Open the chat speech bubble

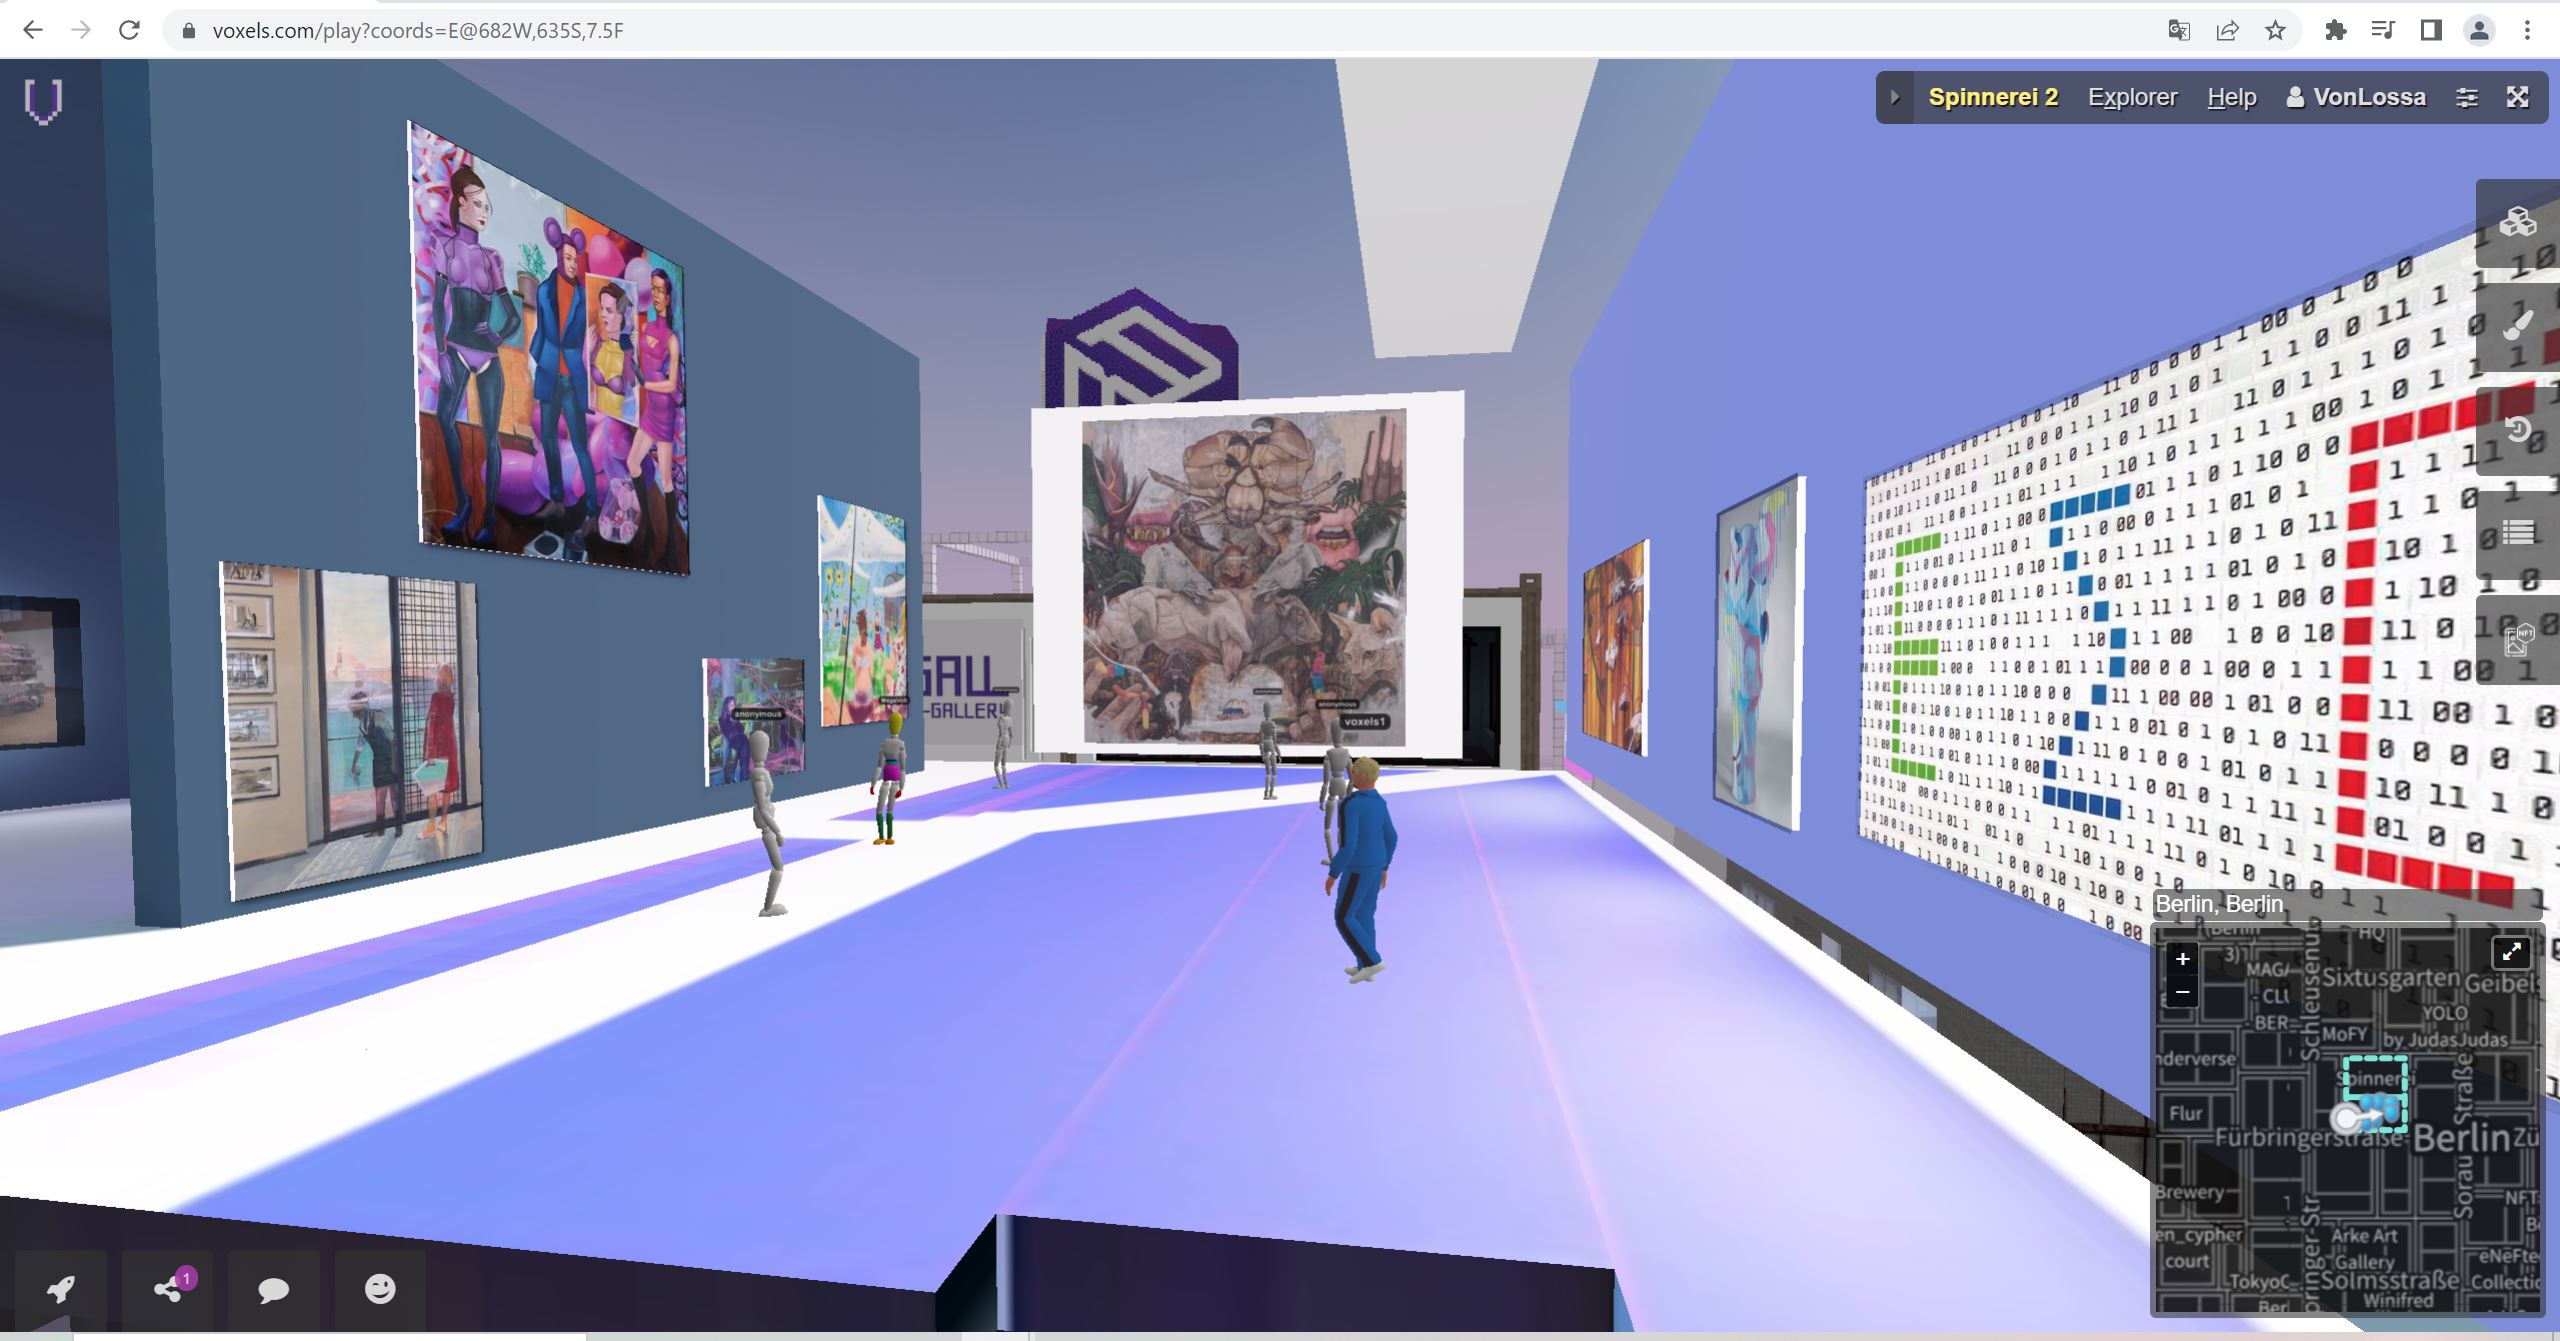click(x=273, y=1289)
